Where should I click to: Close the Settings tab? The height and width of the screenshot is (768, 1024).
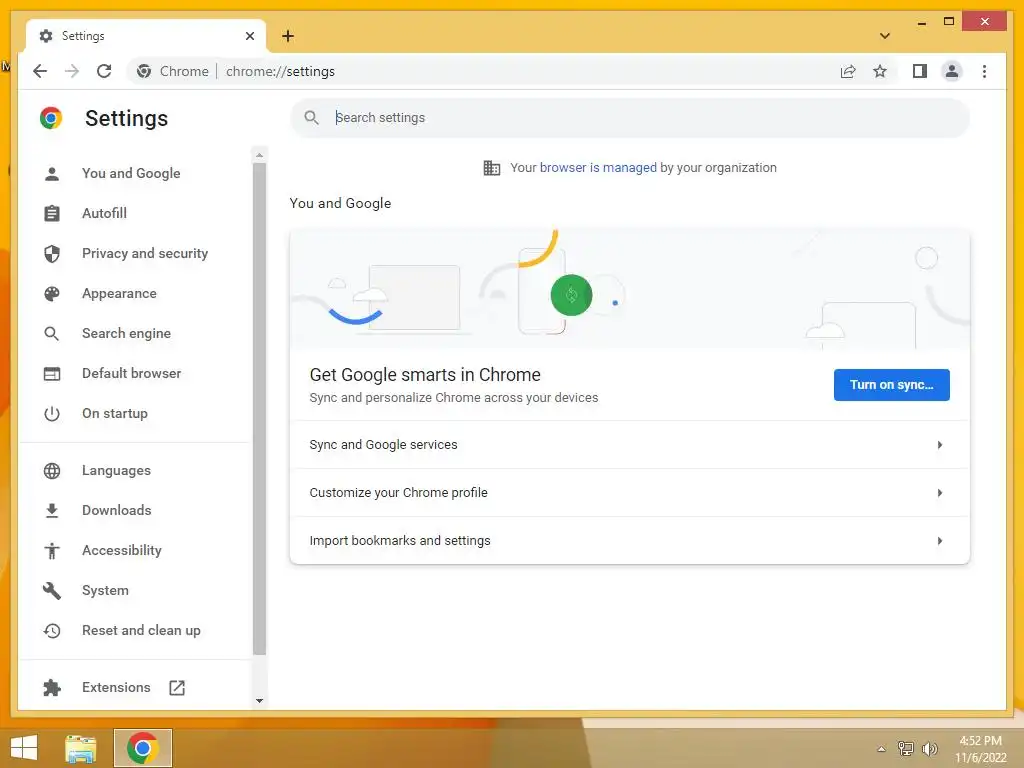pyautogui.click(x=249, y=36)
